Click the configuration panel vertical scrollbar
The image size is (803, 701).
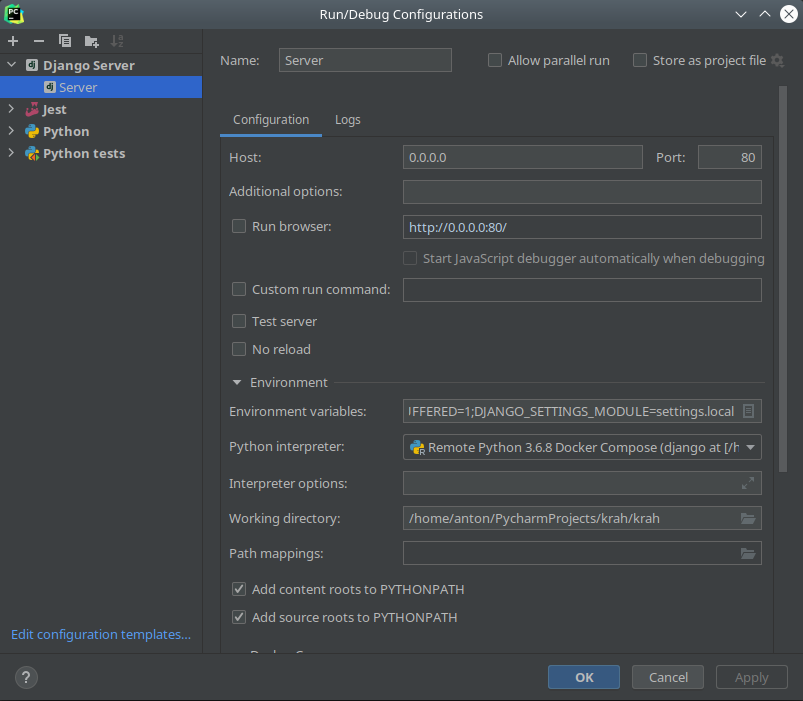click(x=783, y=279)
